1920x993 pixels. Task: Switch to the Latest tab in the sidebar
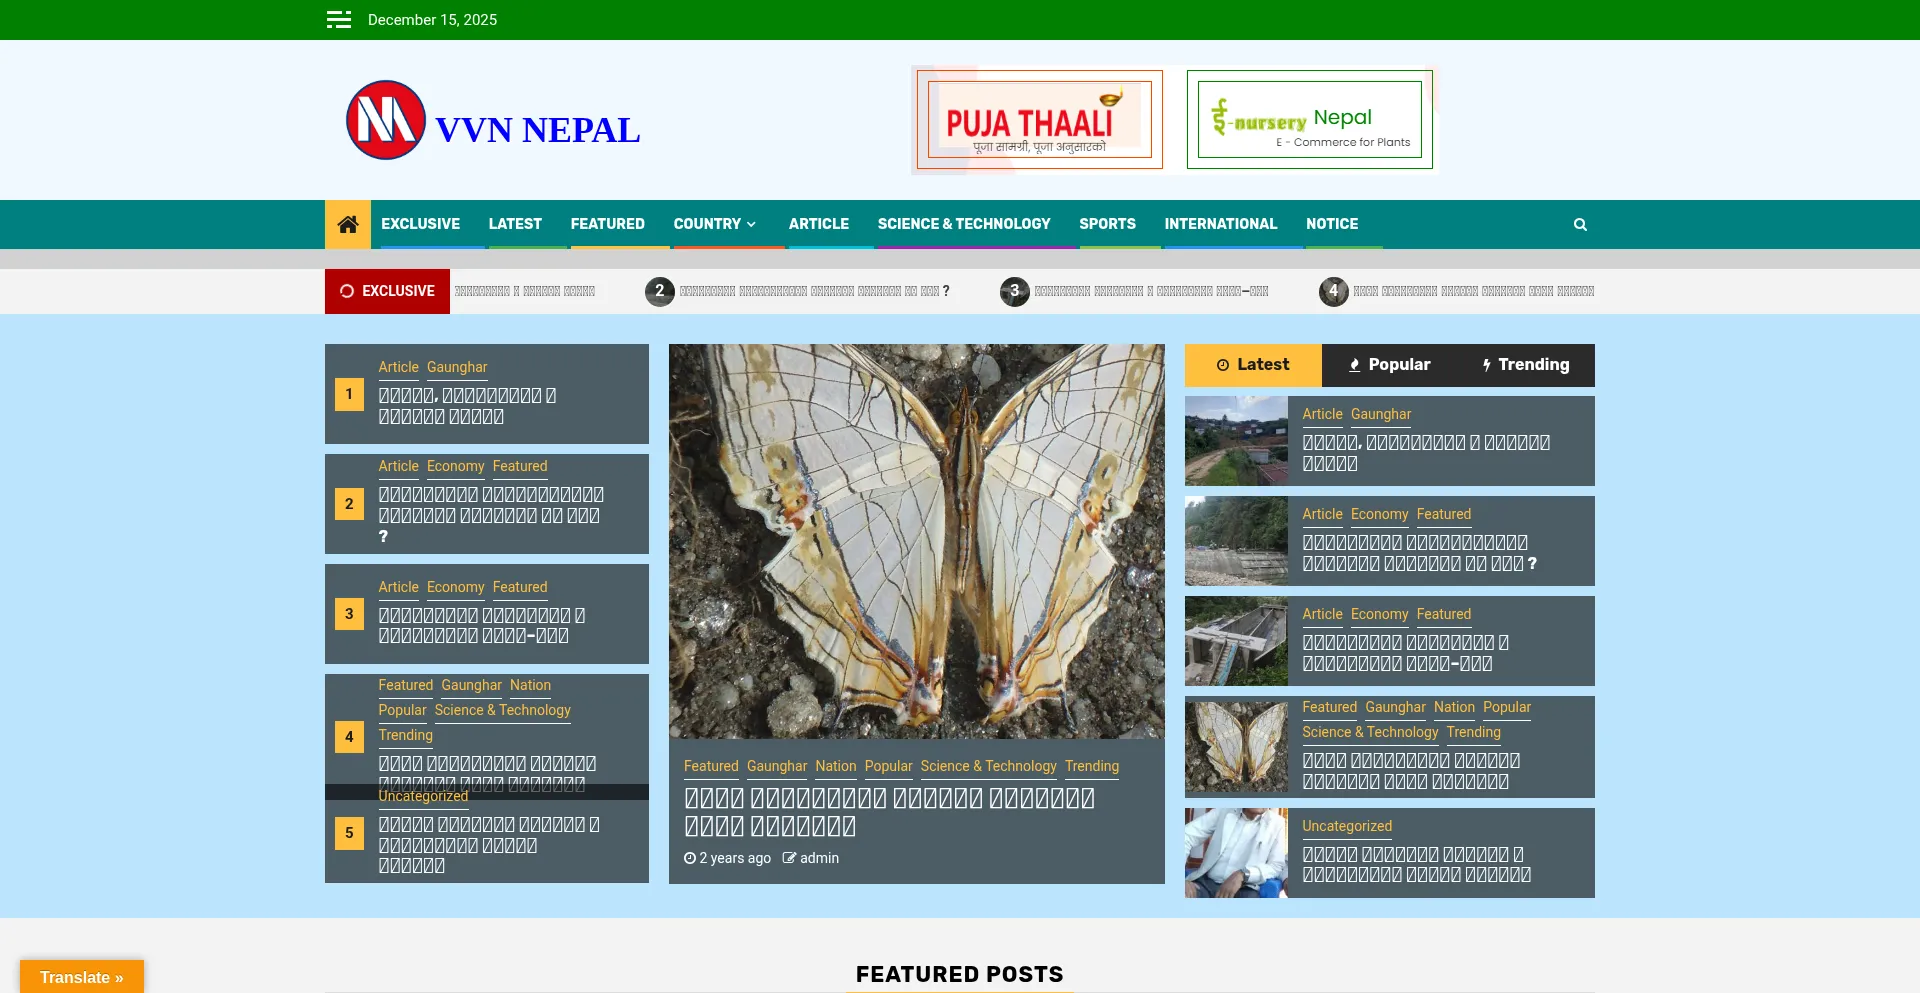[1253, 365]
